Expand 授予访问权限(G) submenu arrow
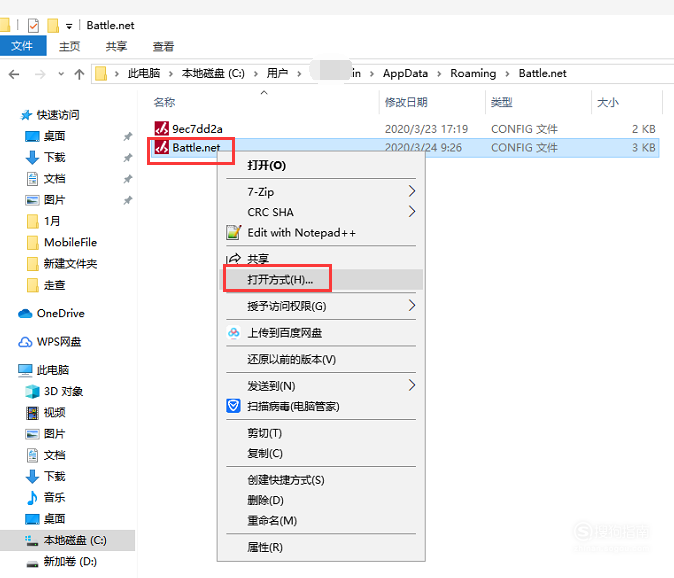 click(412, 306)
